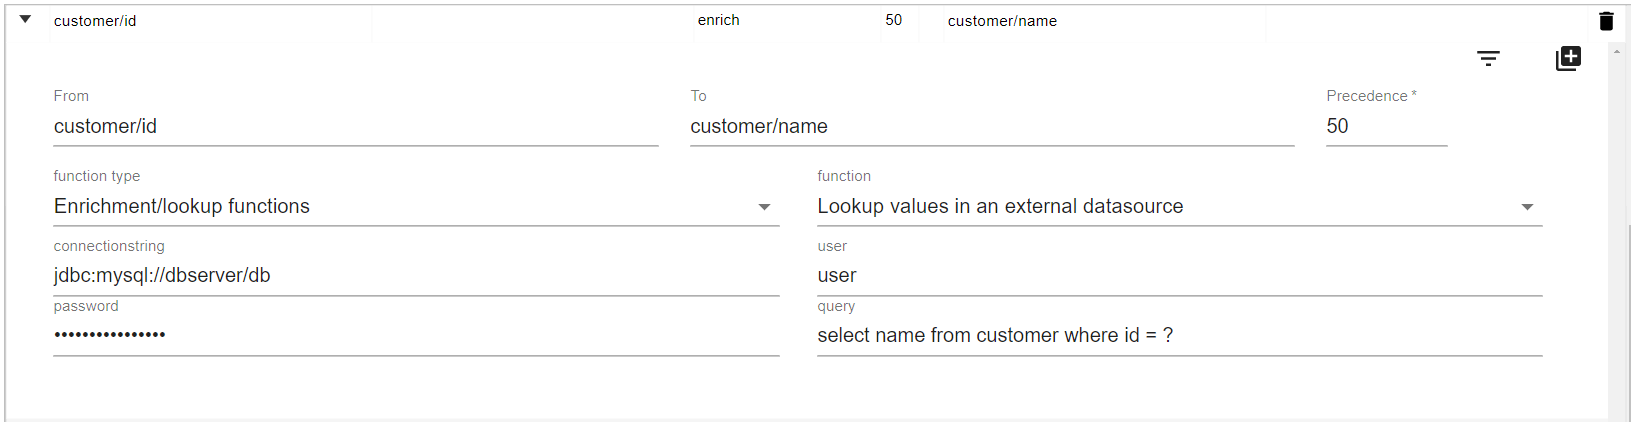
Task: Collapse the customer/id row triangle
Action: click(26, 19)
